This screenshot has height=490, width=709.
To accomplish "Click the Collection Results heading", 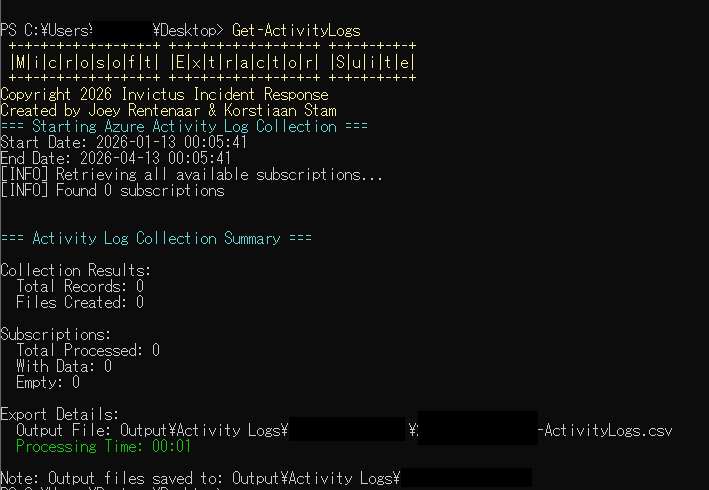I will (76, 270).
